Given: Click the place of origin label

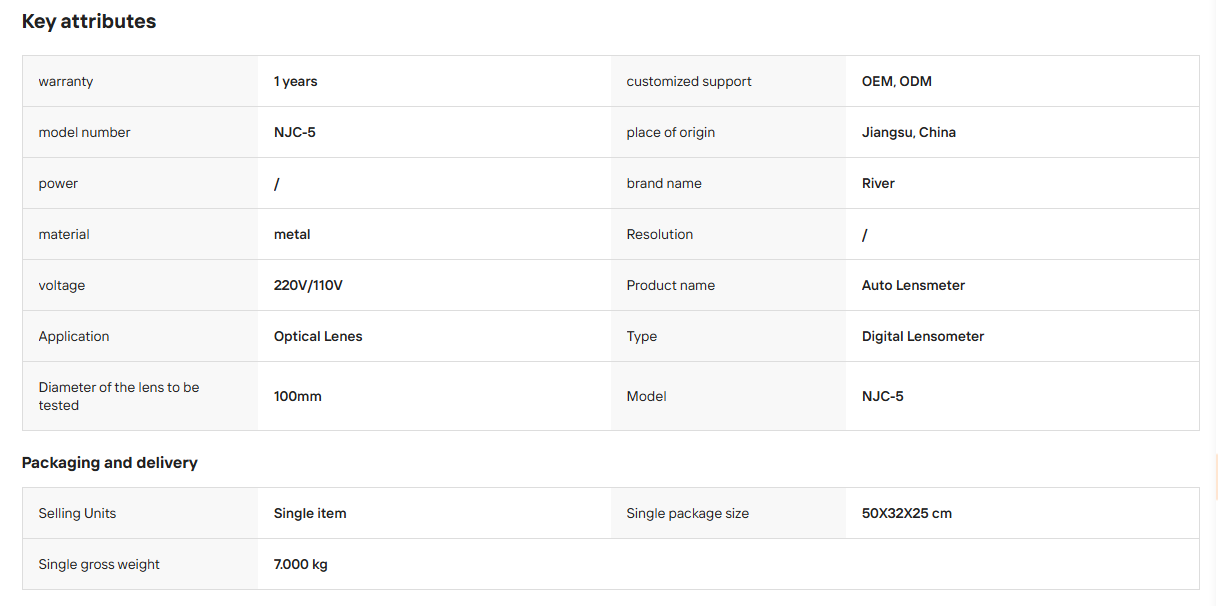Looking at the screenshot, I should (671, 132).
